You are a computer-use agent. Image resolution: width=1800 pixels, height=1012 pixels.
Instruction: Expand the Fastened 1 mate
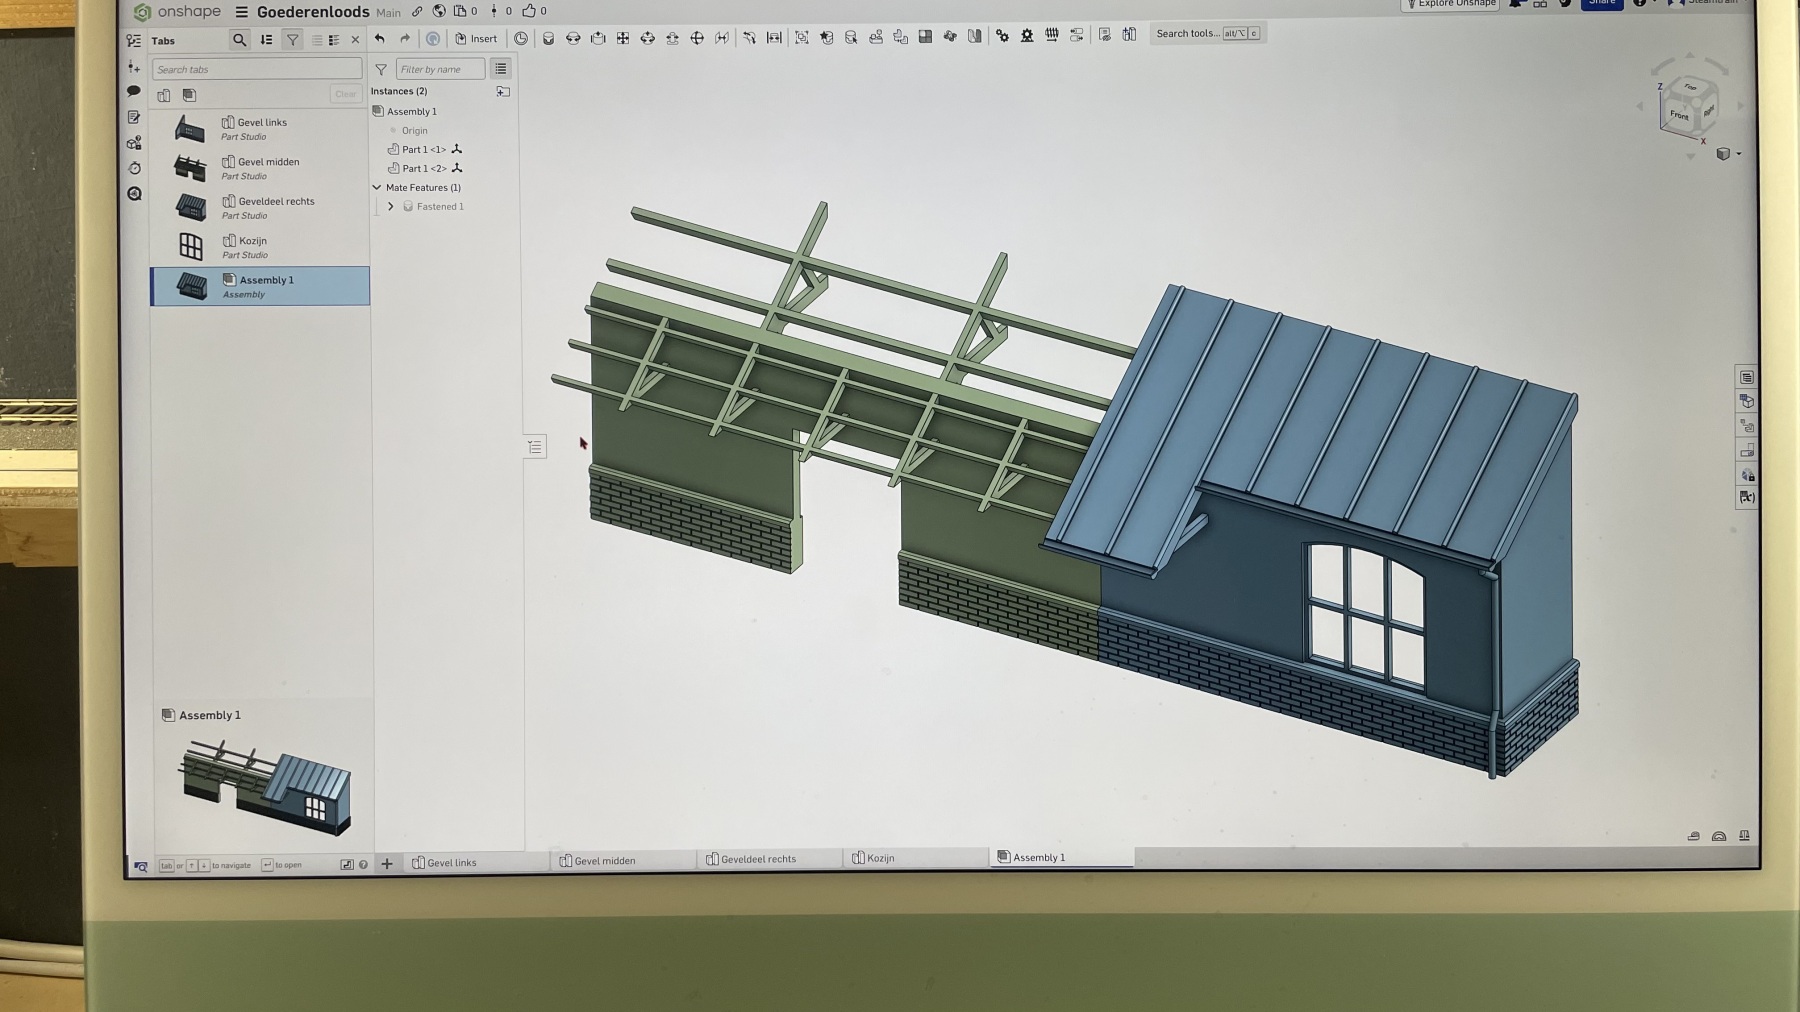[x=391, y=207]
